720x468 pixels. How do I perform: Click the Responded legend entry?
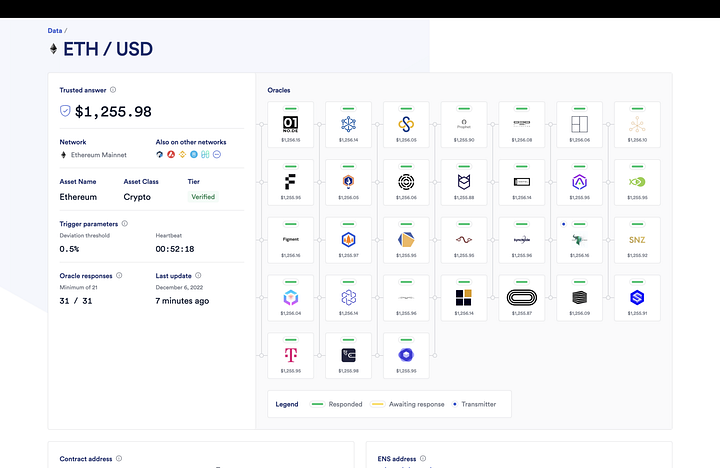coord(337,404)
